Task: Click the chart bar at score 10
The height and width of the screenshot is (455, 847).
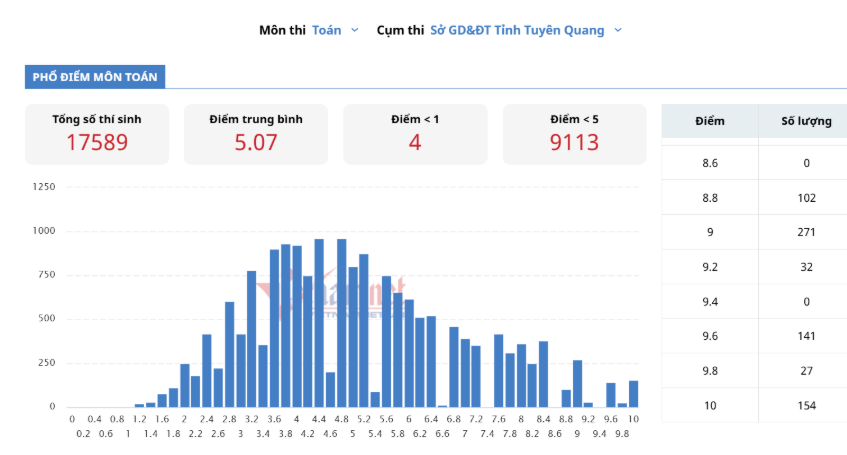Action: pyautogui.click(x=634, y=394)
